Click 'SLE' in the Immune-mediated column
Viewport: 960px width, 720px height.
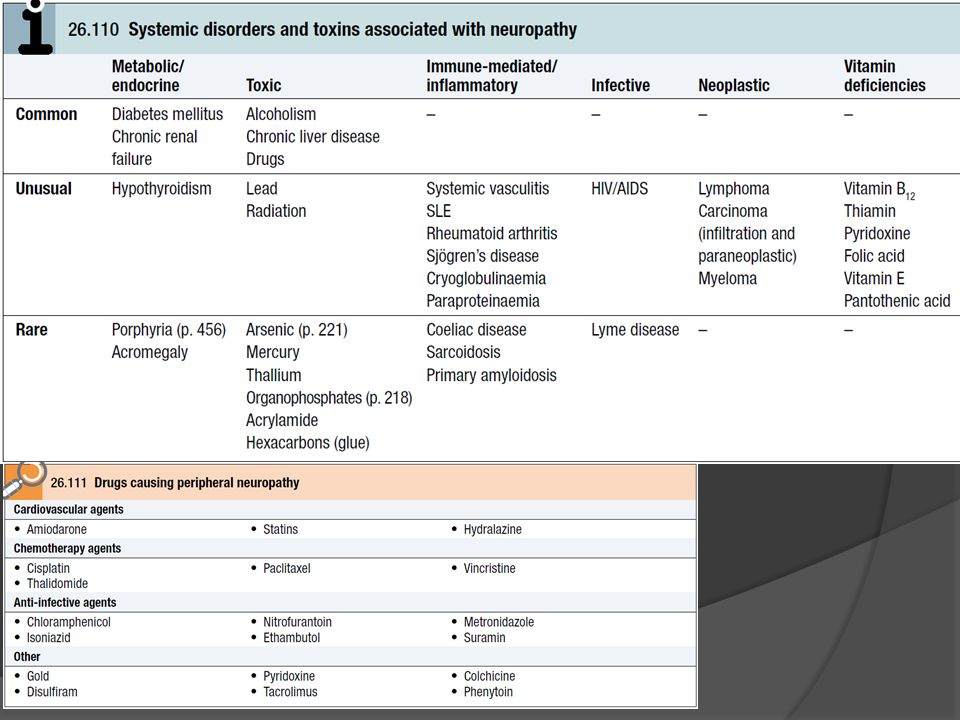click(438, 211)
